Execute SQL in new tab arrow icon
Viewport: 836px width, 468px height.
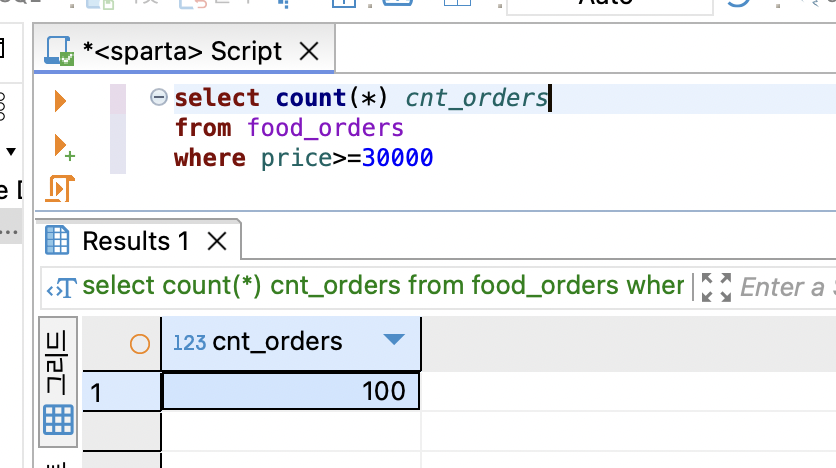click(64, 148)
